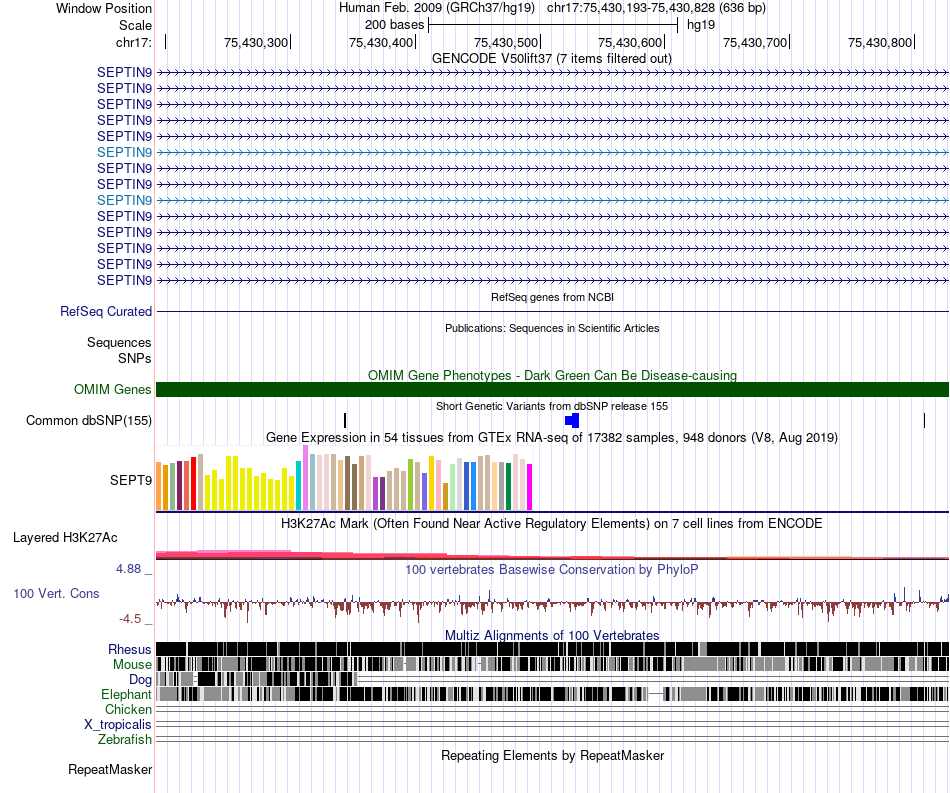Click the GTEx Gene Expression track title
This screenshot has width=950, height=793.
tap(552, 437)
